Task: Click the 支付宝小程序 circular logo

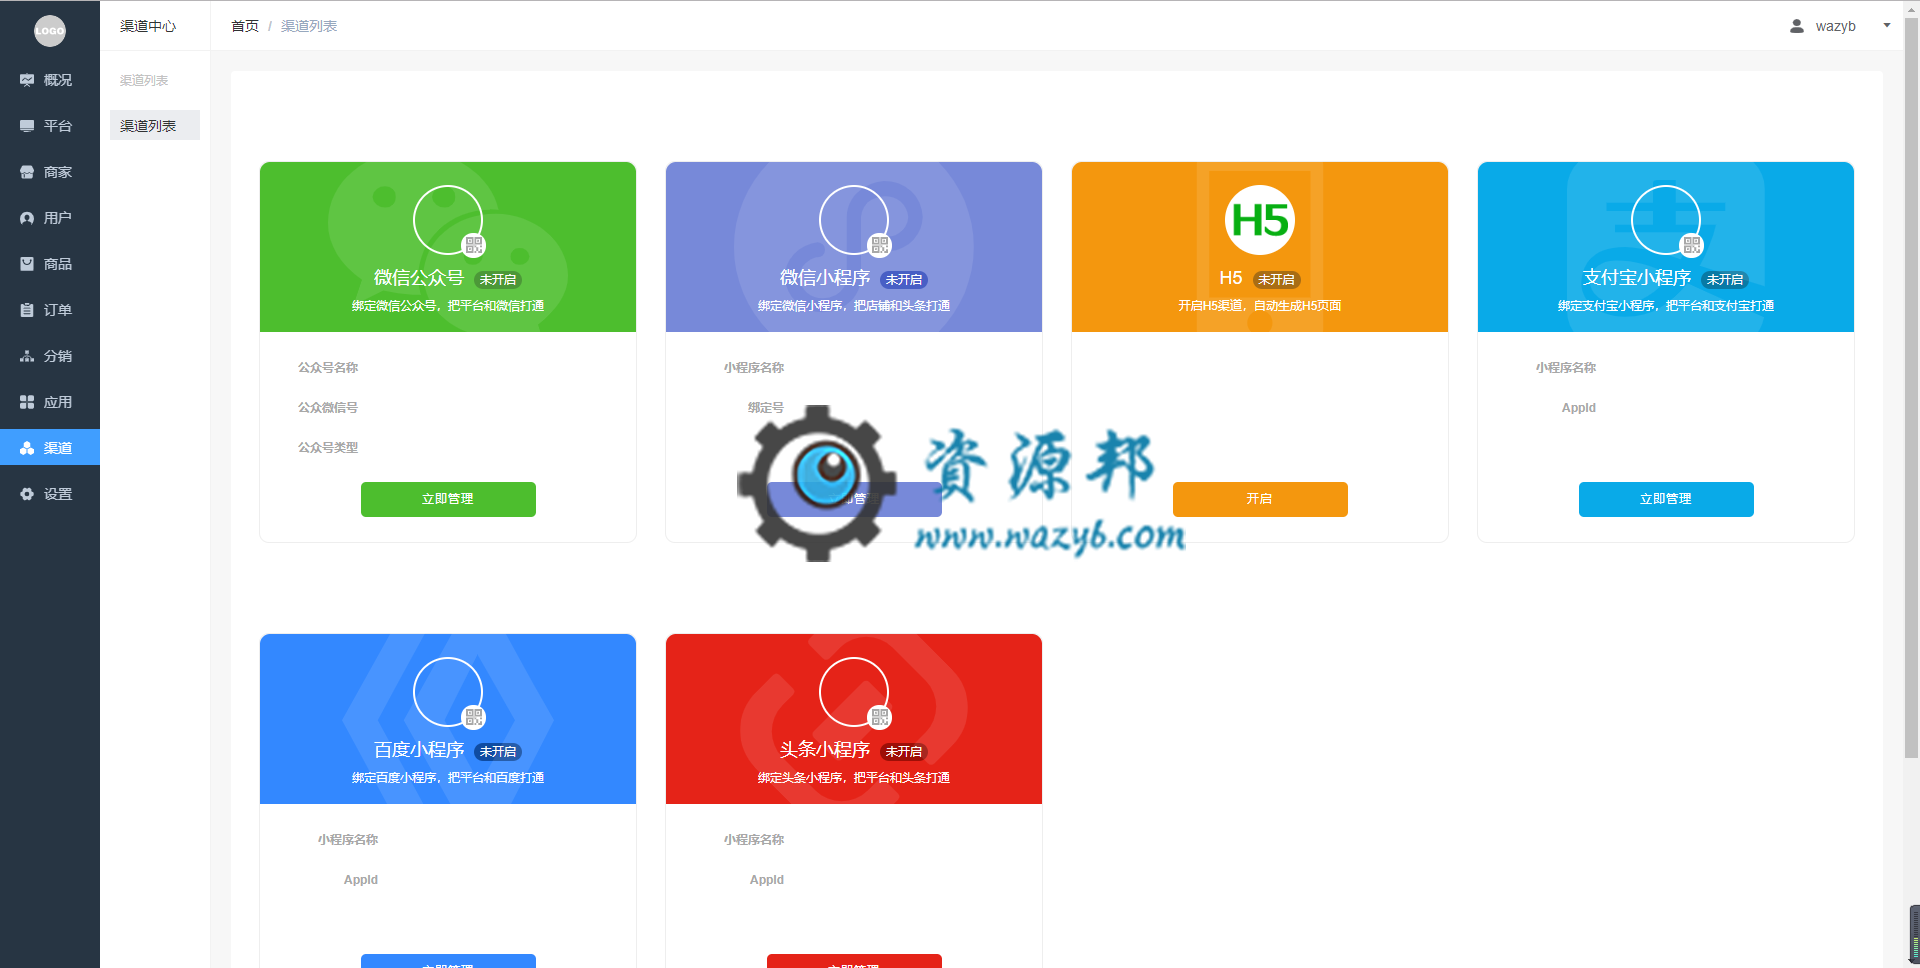Action: [x=1666, y=220]
